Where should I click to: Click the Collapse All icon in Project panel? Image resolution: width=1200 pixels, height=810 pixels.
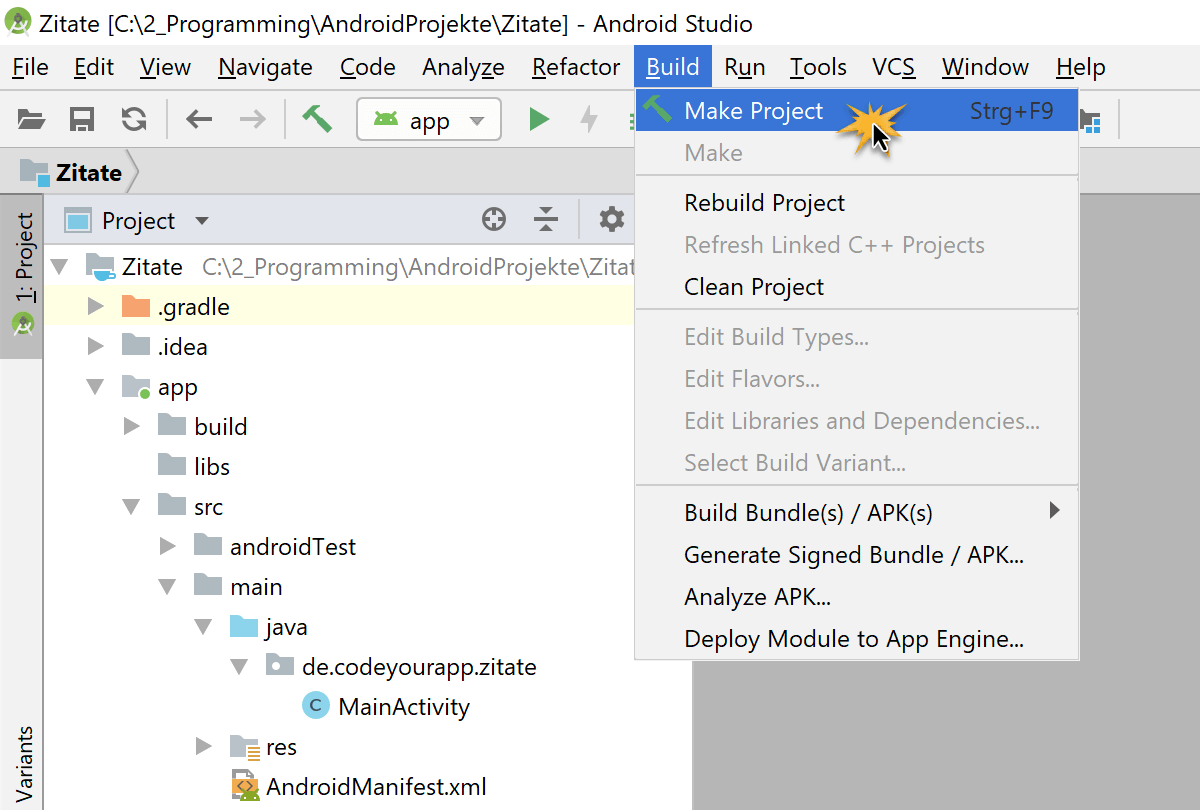click(545, 220)
